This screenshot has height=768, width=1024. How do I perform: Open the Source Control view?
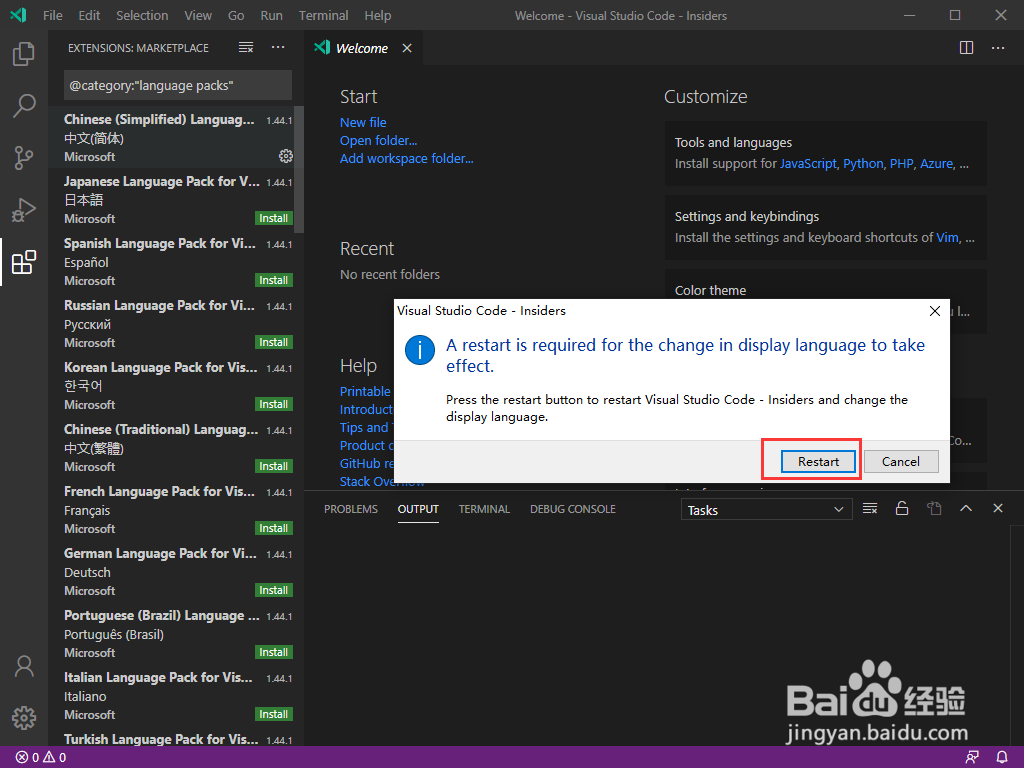pos(24,157)
